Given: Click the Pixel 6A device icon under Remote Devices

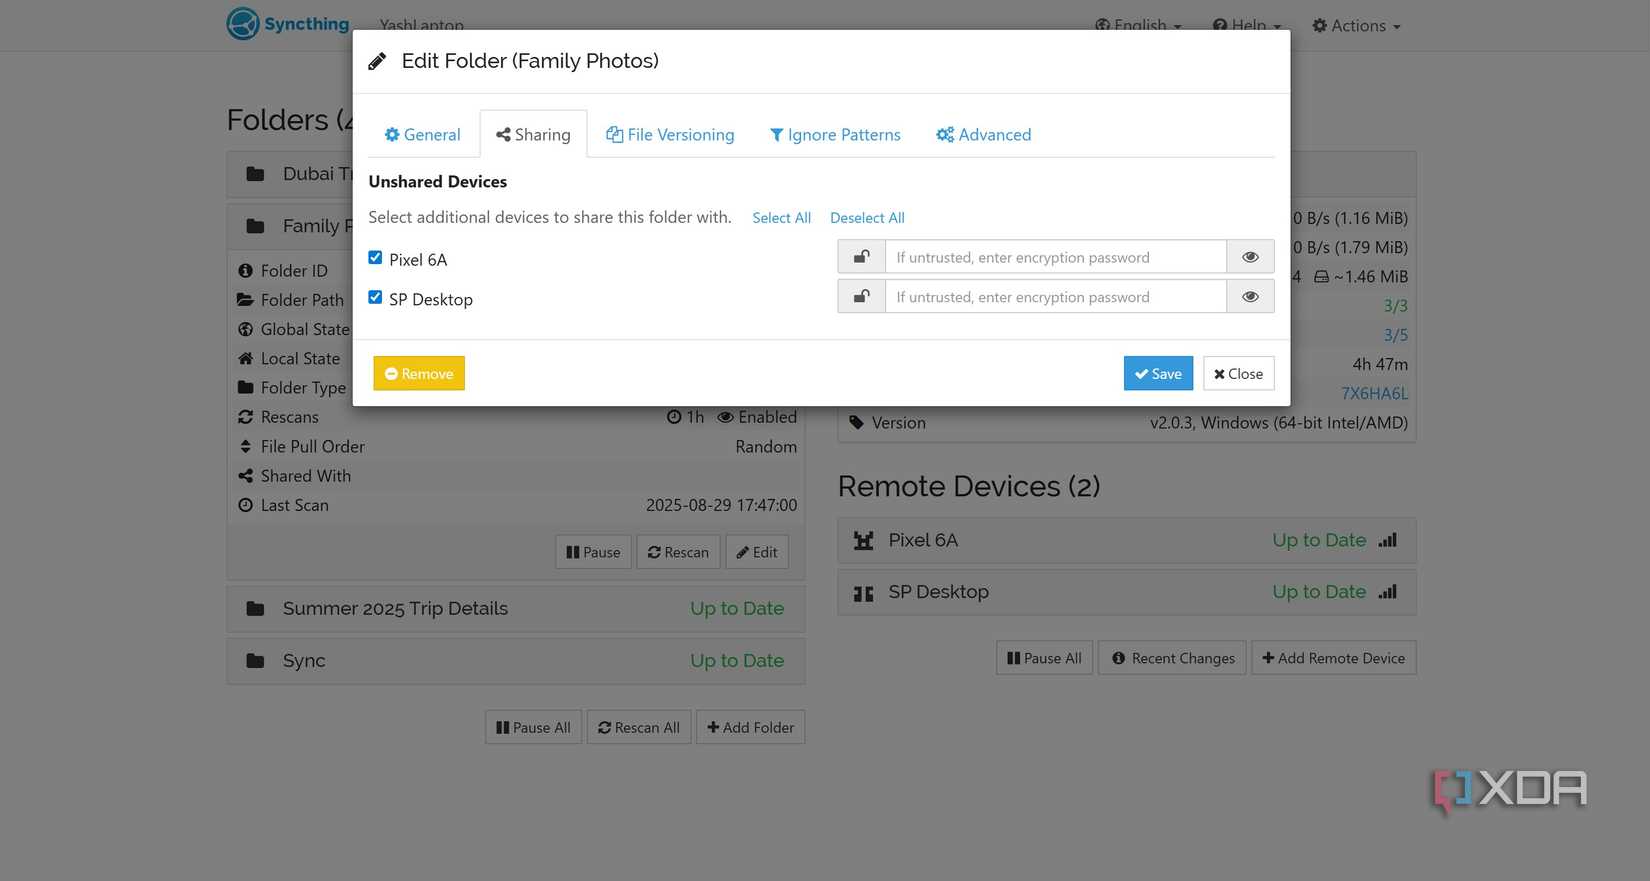Looking at the screenshot, I should pyautogui.click(x=864, y=541).
